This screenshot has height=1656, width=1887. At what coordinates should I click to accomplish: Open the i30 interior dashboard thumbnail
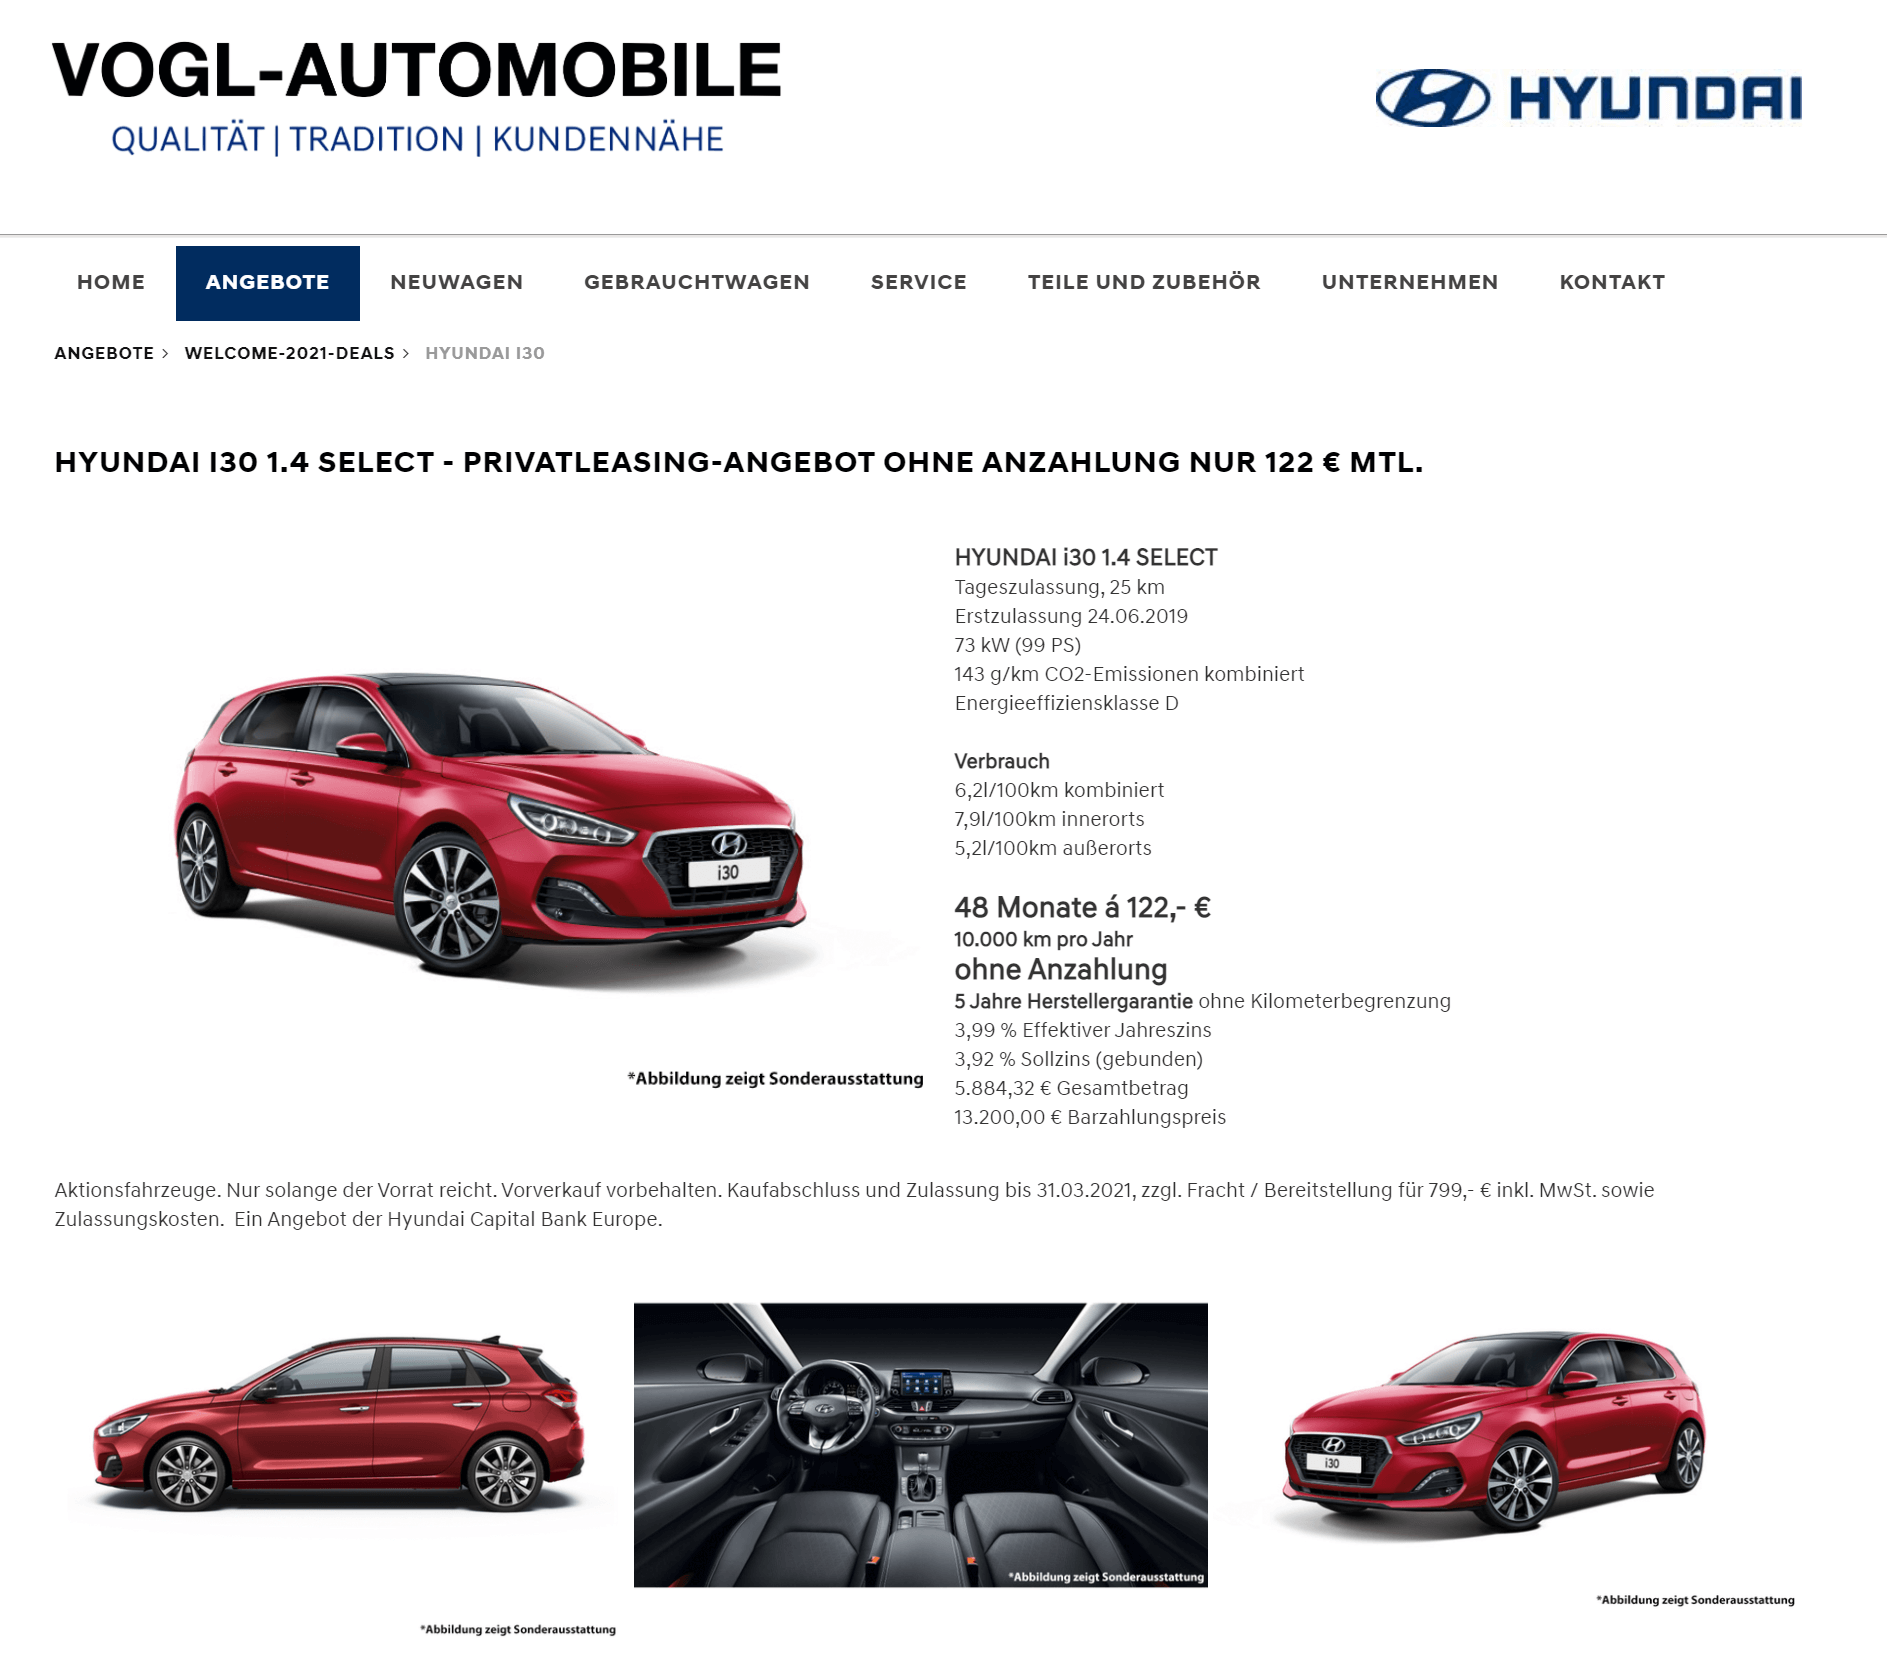[x=920, y=1444]
